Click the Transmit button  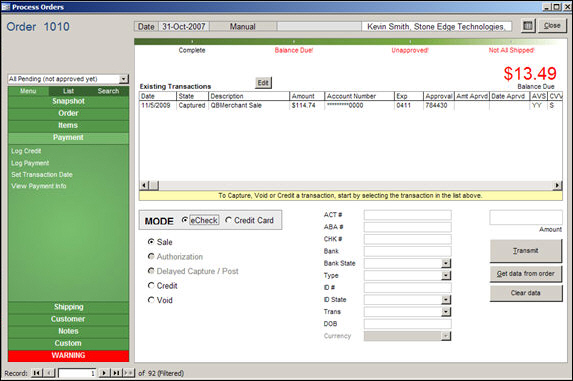pos(525,251)
